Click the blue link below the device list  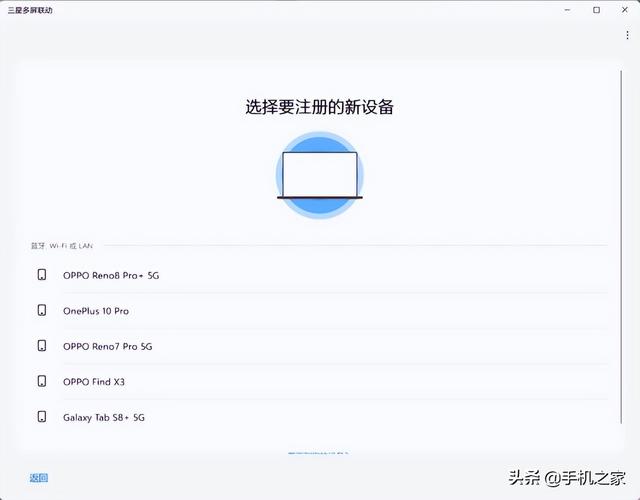pyautogui.click(x=318, y=453)
